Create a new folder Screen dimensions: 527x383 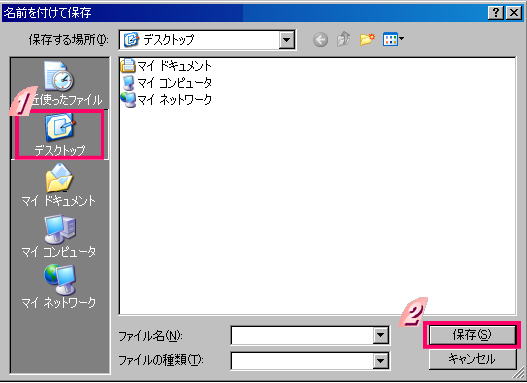point(367,40)
